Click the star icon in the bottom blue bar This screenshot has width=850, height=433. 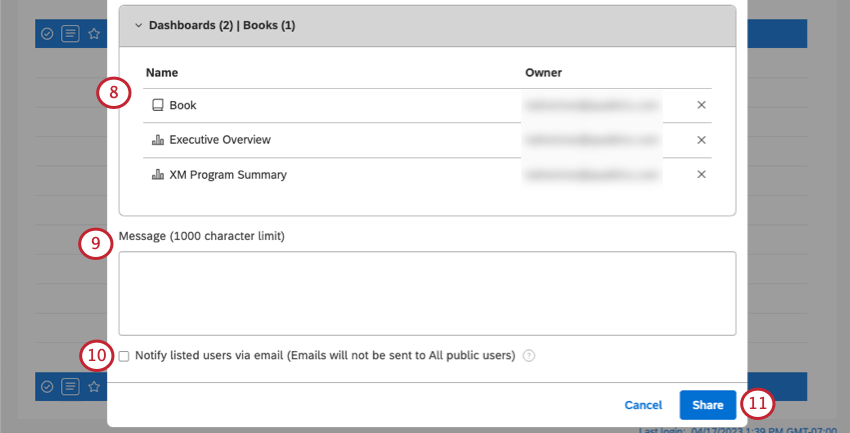click(94, 386)
